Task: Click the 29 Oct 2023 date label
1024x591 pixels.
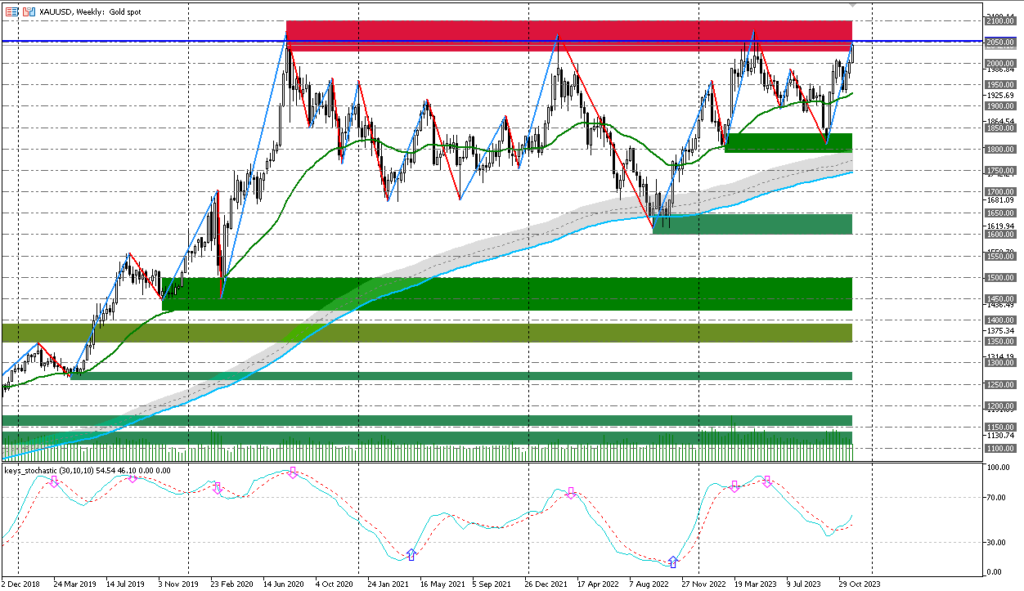Action: pos(858,581)
